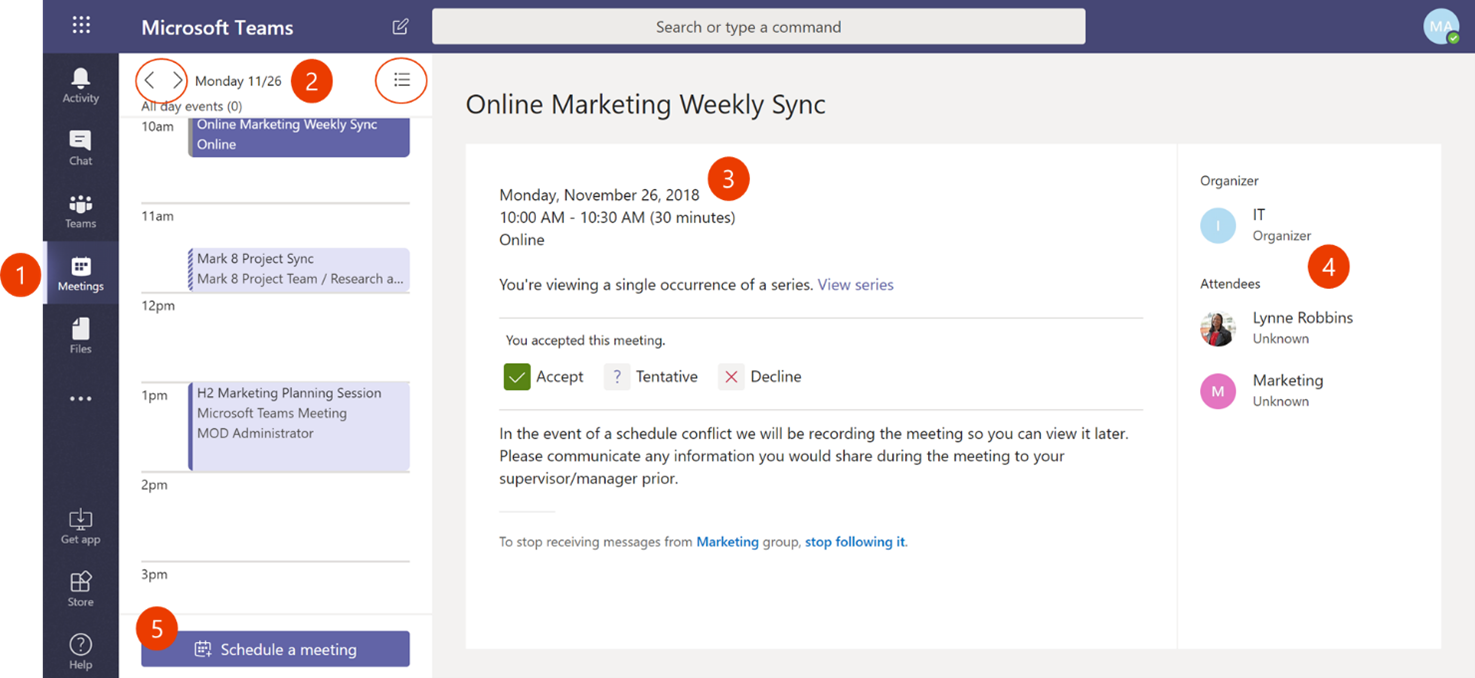Click the Organizer section heading

(x=1229, y=181)
